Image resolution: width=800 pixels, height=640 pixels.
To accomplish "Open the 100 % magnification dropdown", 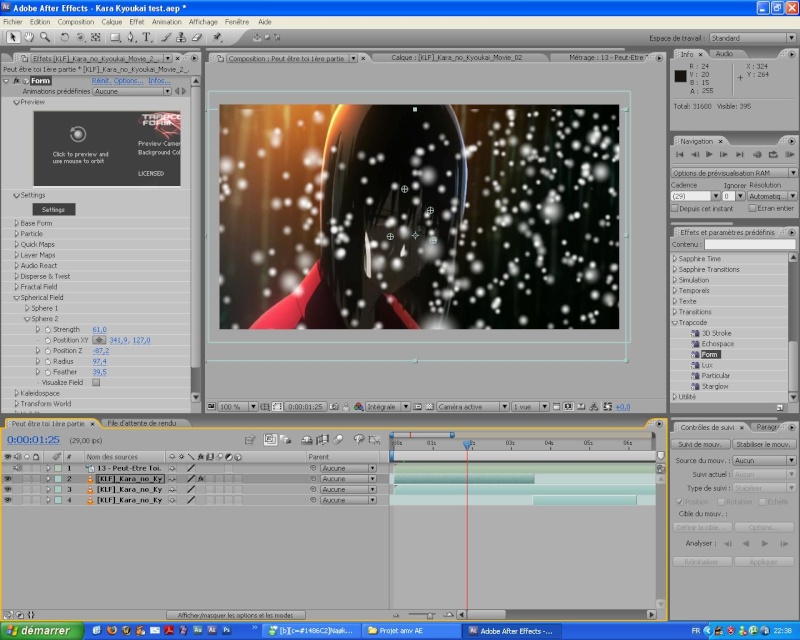I will 238,407.
